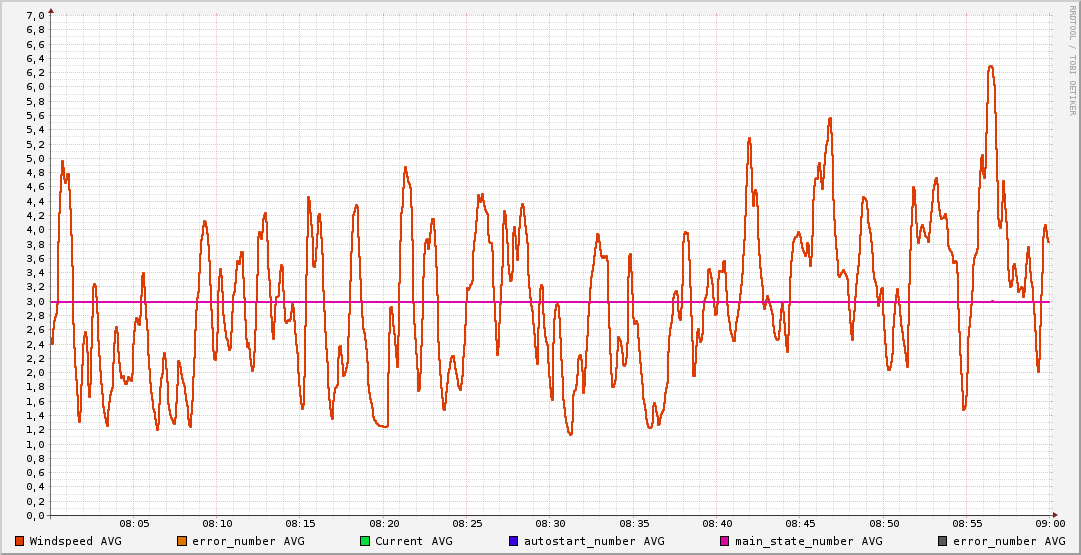Click the orange error_number legend swatch

(x=182, y=541)
